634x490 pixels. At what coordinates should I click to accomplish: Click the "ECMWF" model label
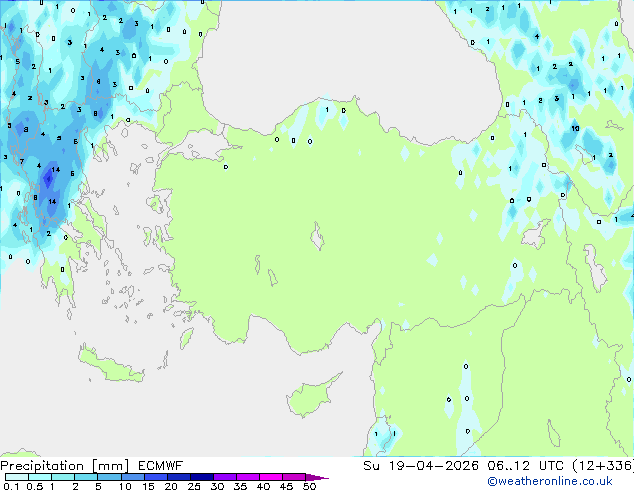(x=161, y=466)
